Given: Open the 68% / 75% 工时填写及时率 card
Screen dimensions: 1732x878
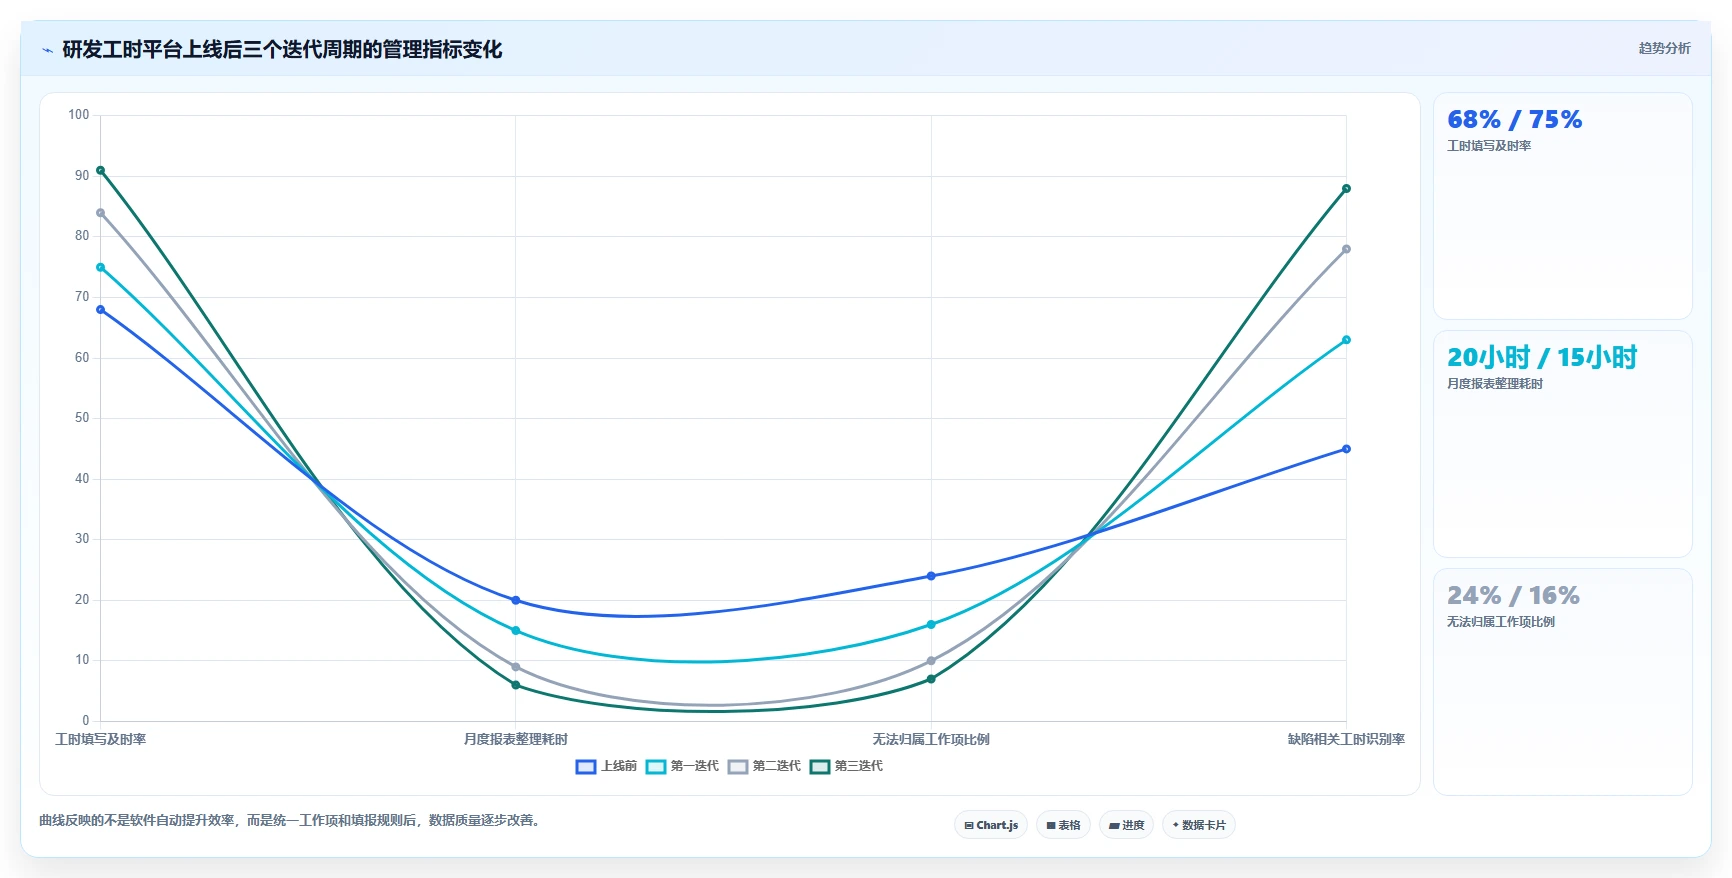Looking at the screenshot, I should [1562, 206].
